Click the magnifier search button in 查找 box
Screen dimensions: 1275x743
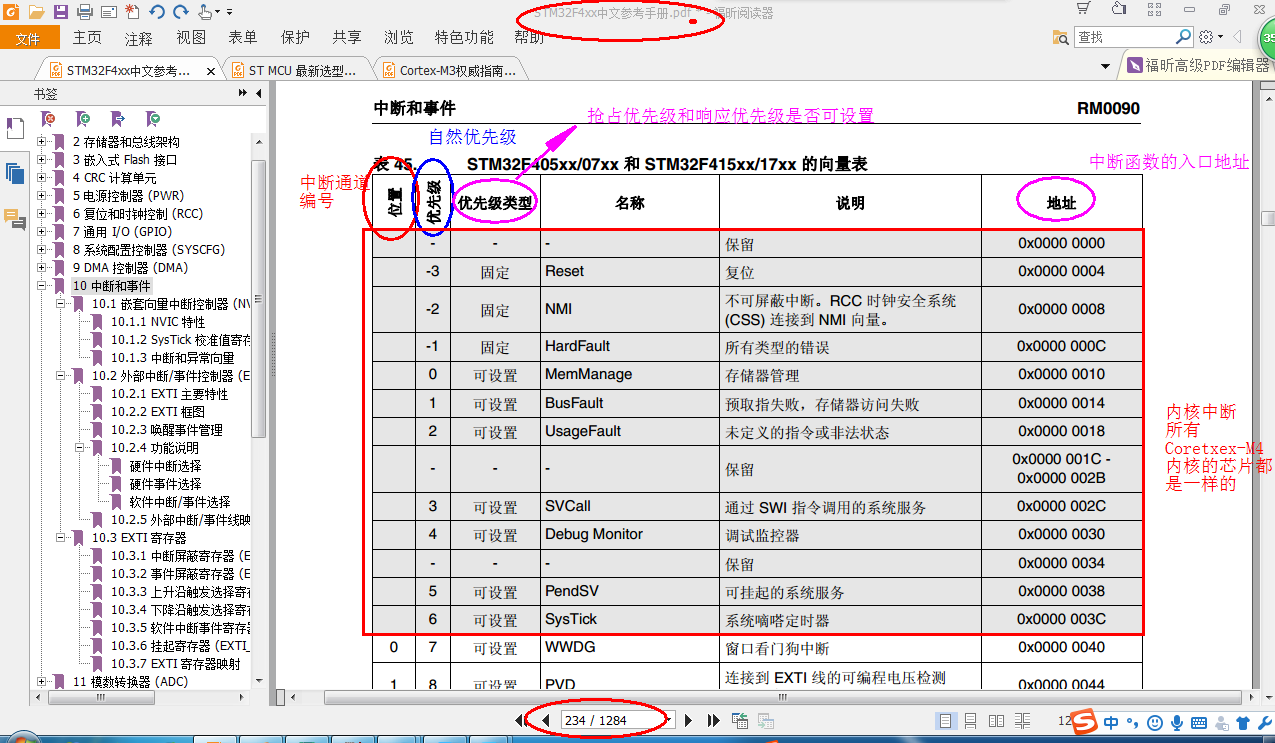[1183, 37]
